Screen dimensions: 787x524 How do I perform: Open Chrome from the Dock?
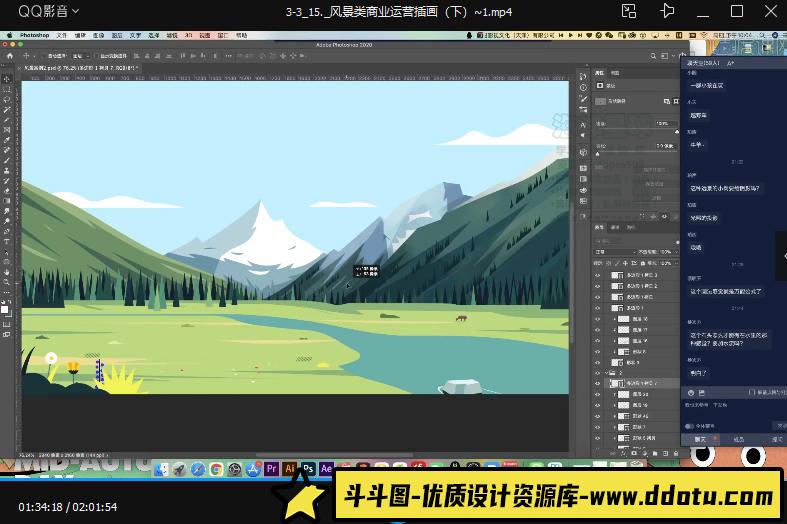(216, 469)
